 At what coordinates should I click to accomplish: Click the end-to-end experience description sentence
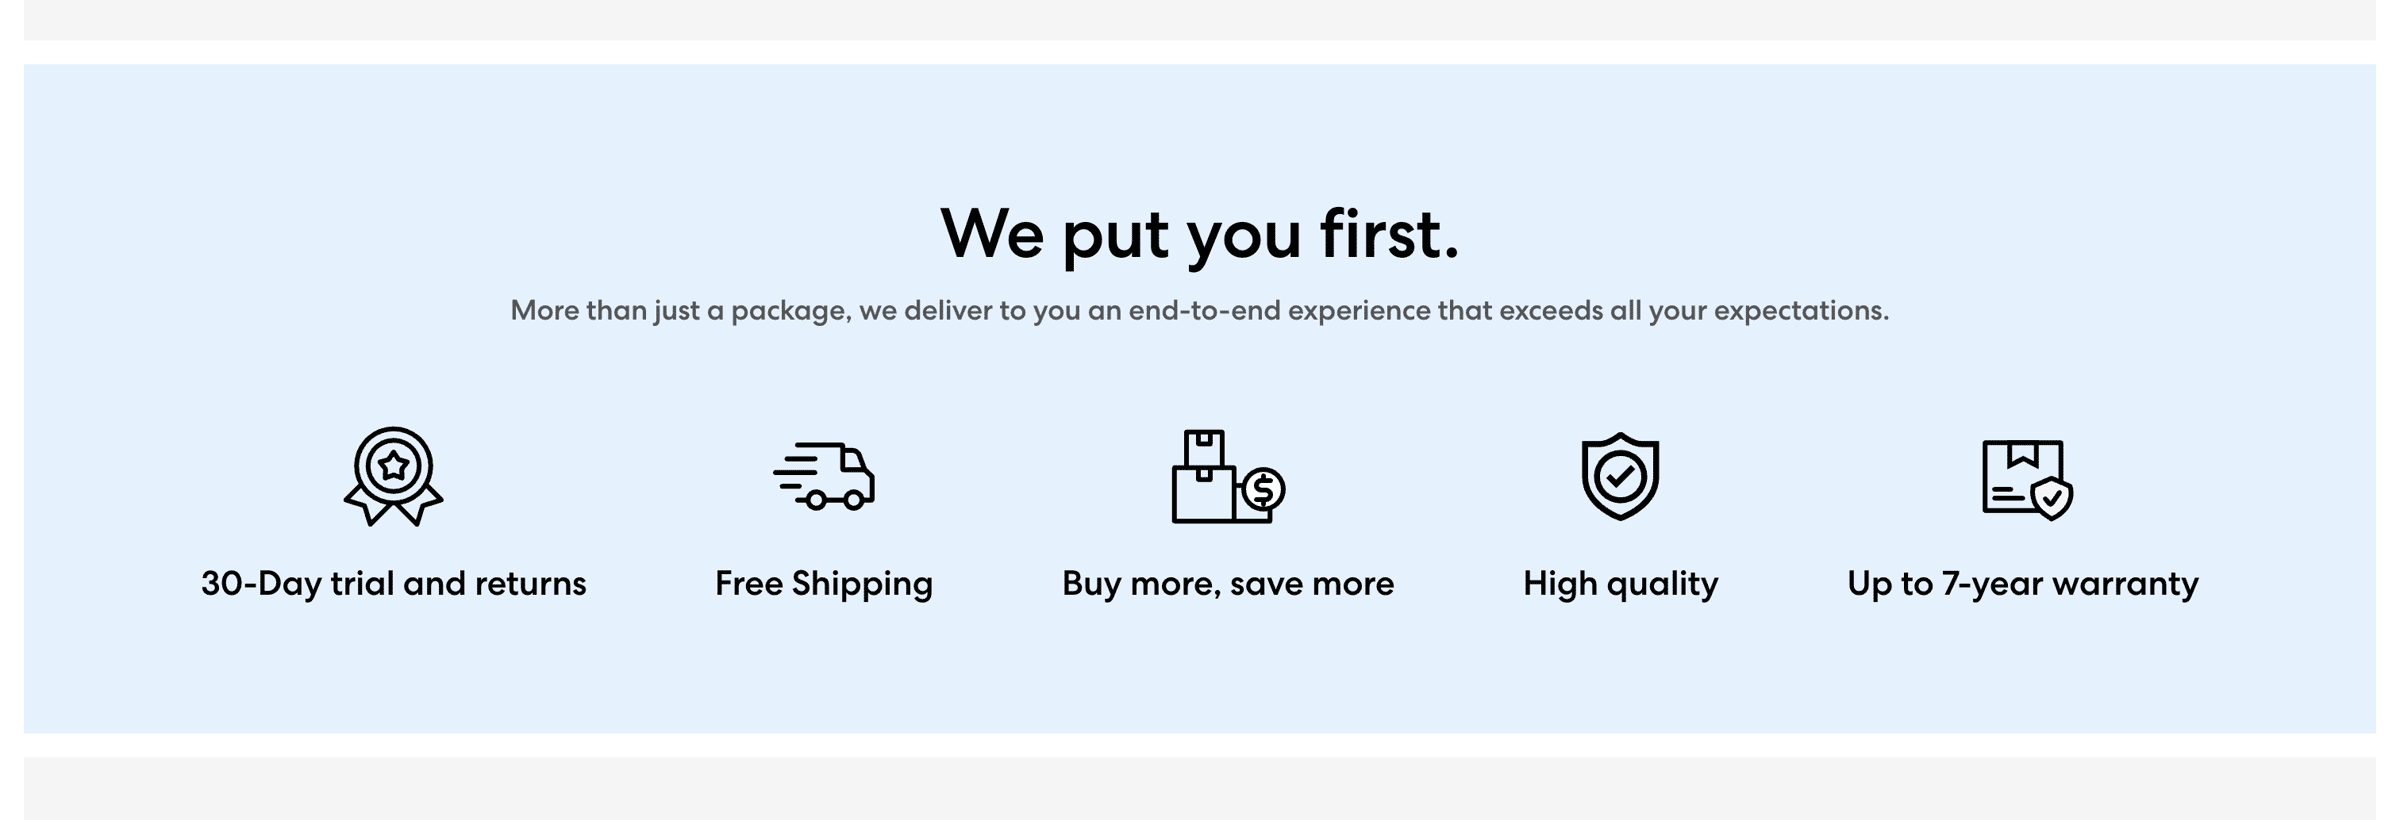(1200, 311)
